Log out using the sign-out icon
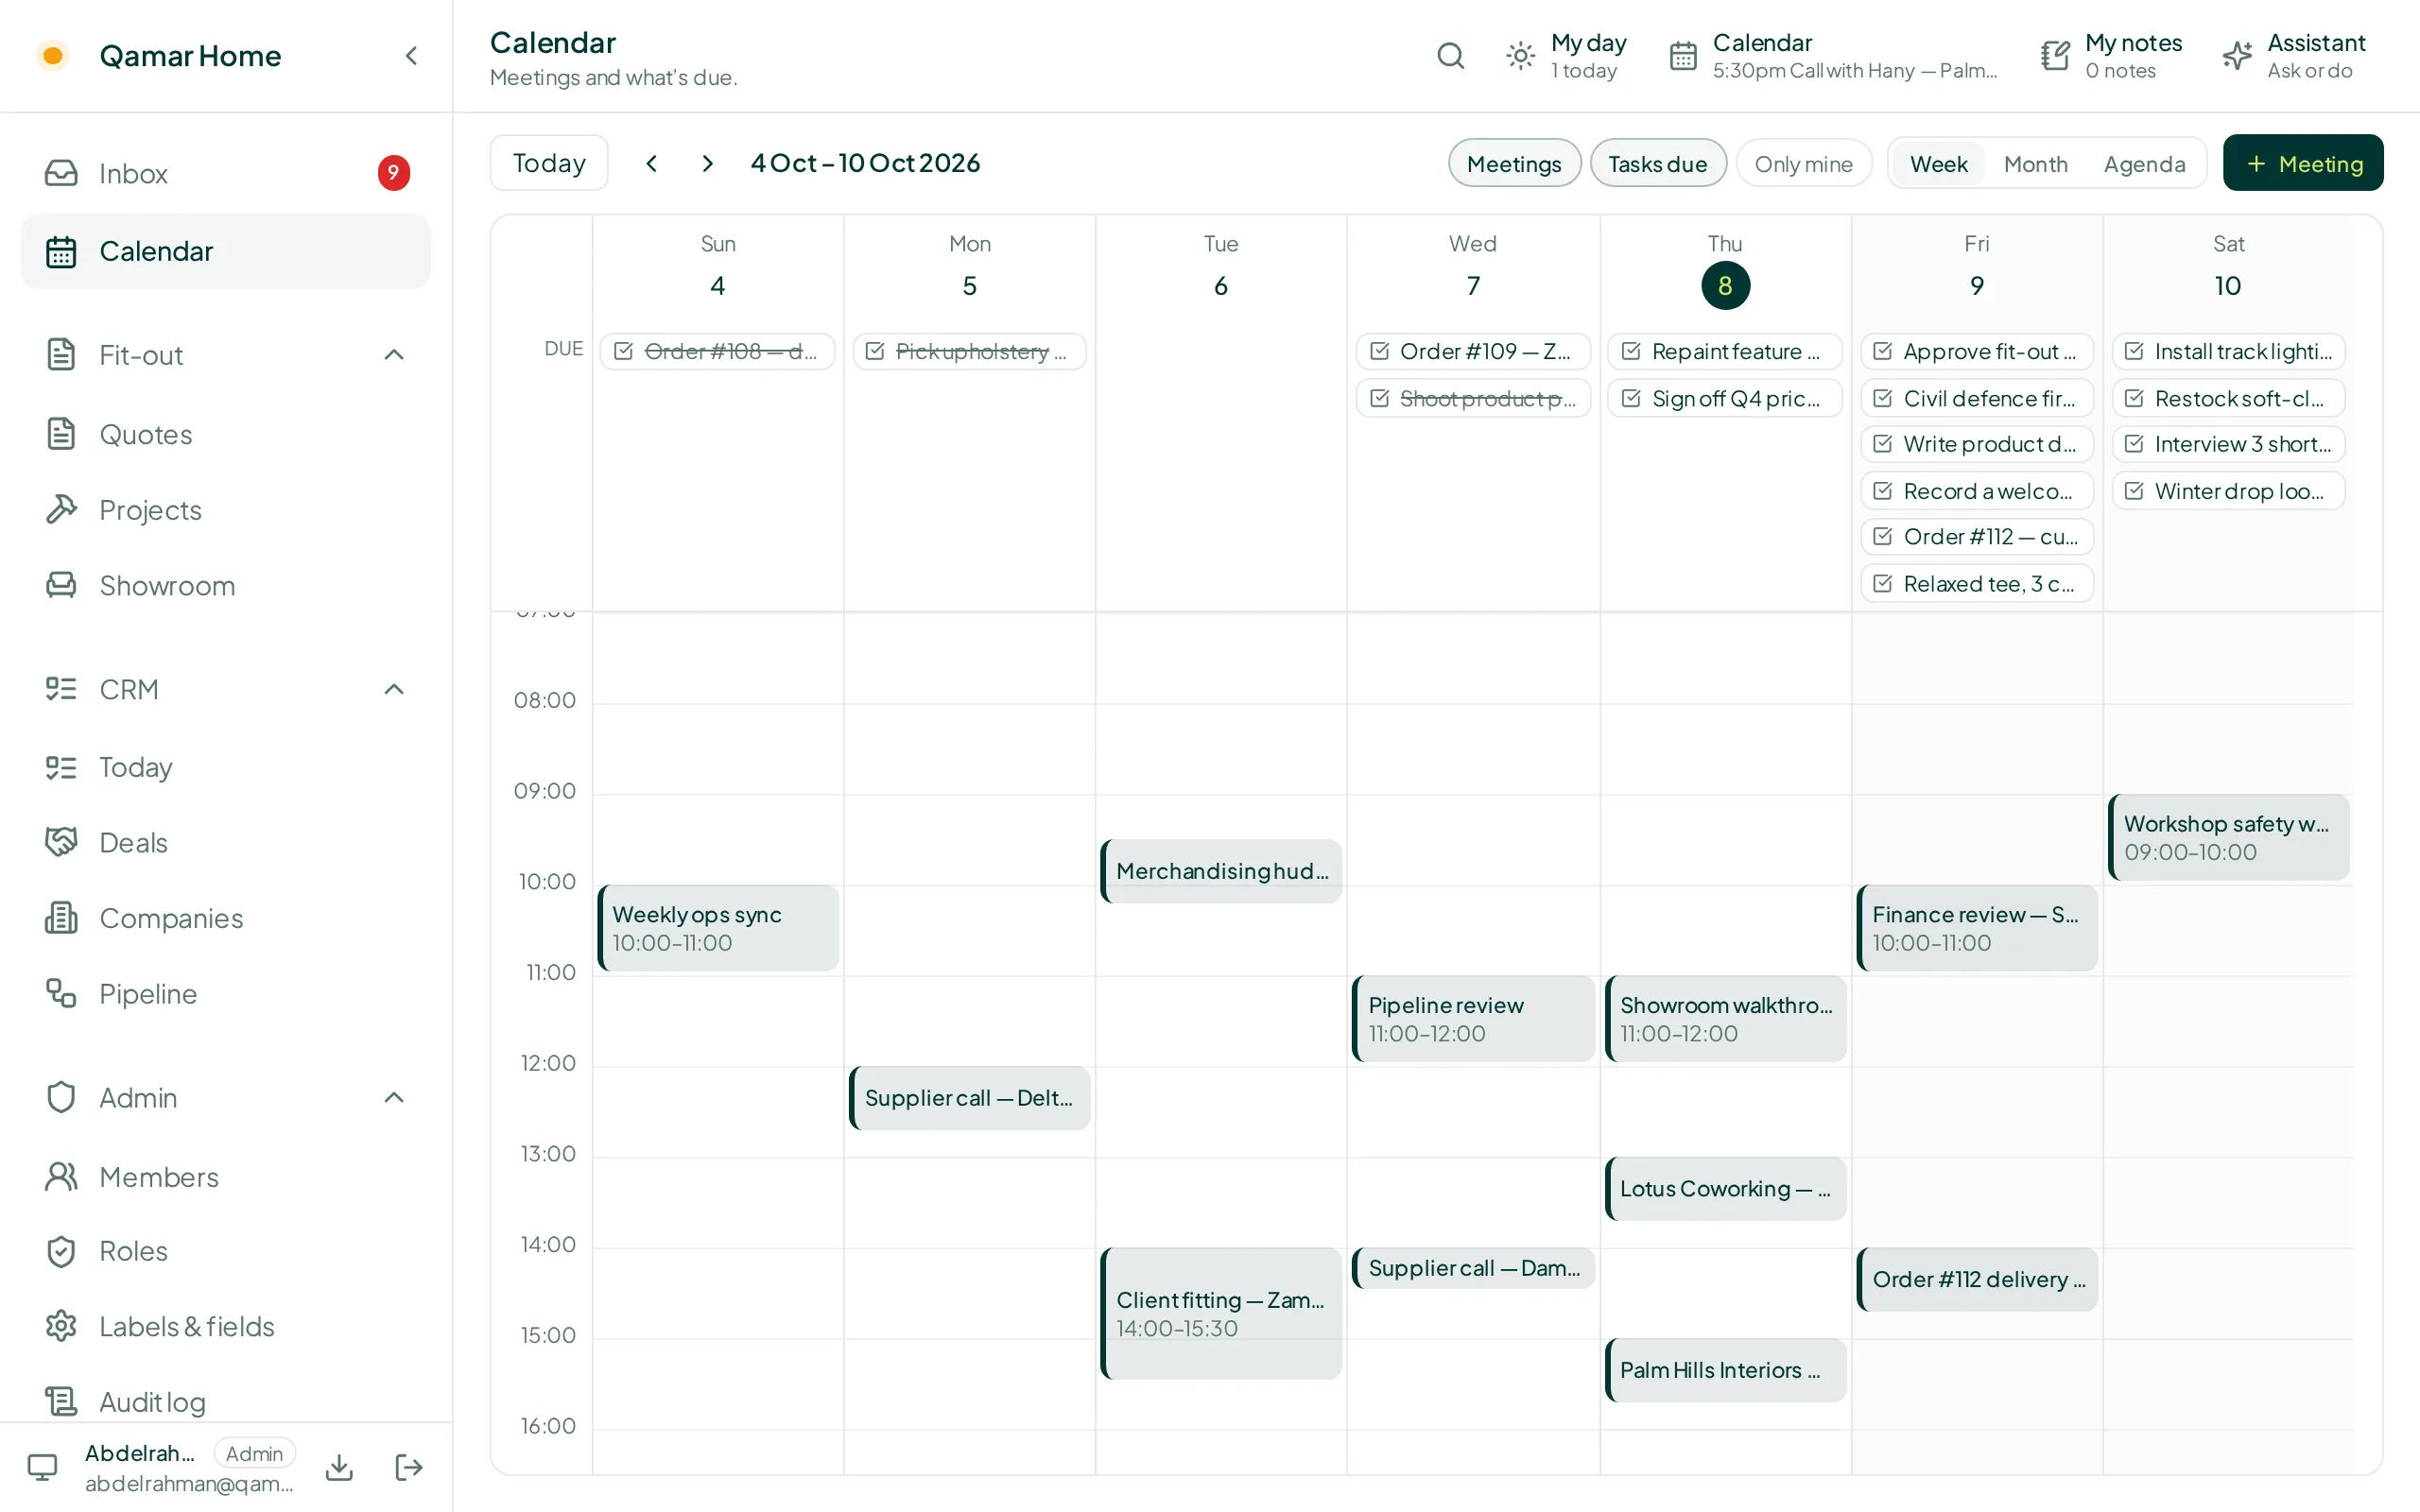 coord(409,1467)
